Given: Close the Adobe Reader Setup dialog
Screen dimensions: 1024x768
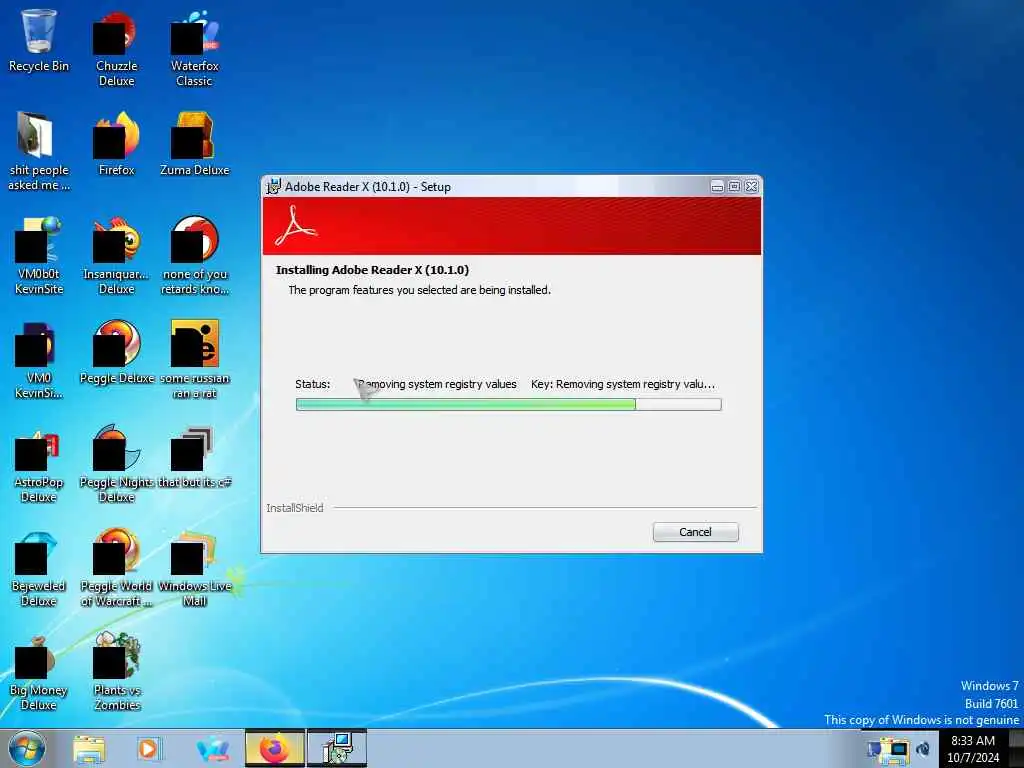Looking at the screenshot, I should (x=752, y=187).
